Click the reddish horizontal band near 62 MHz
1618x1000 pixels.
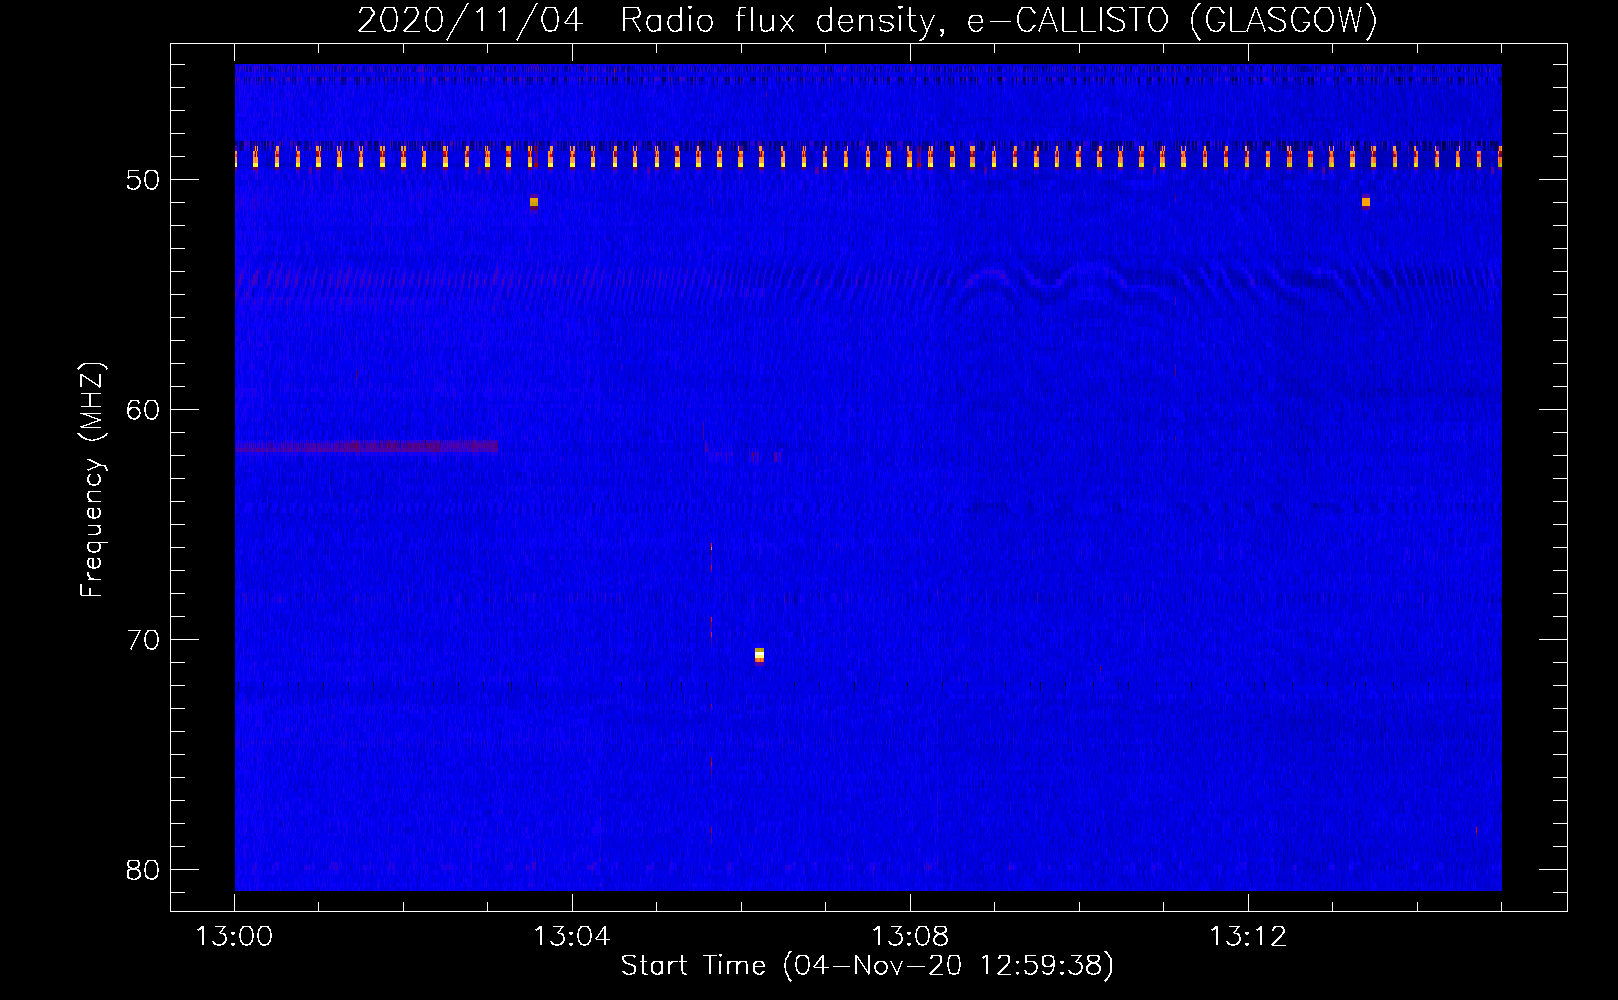tap(366, 446)
